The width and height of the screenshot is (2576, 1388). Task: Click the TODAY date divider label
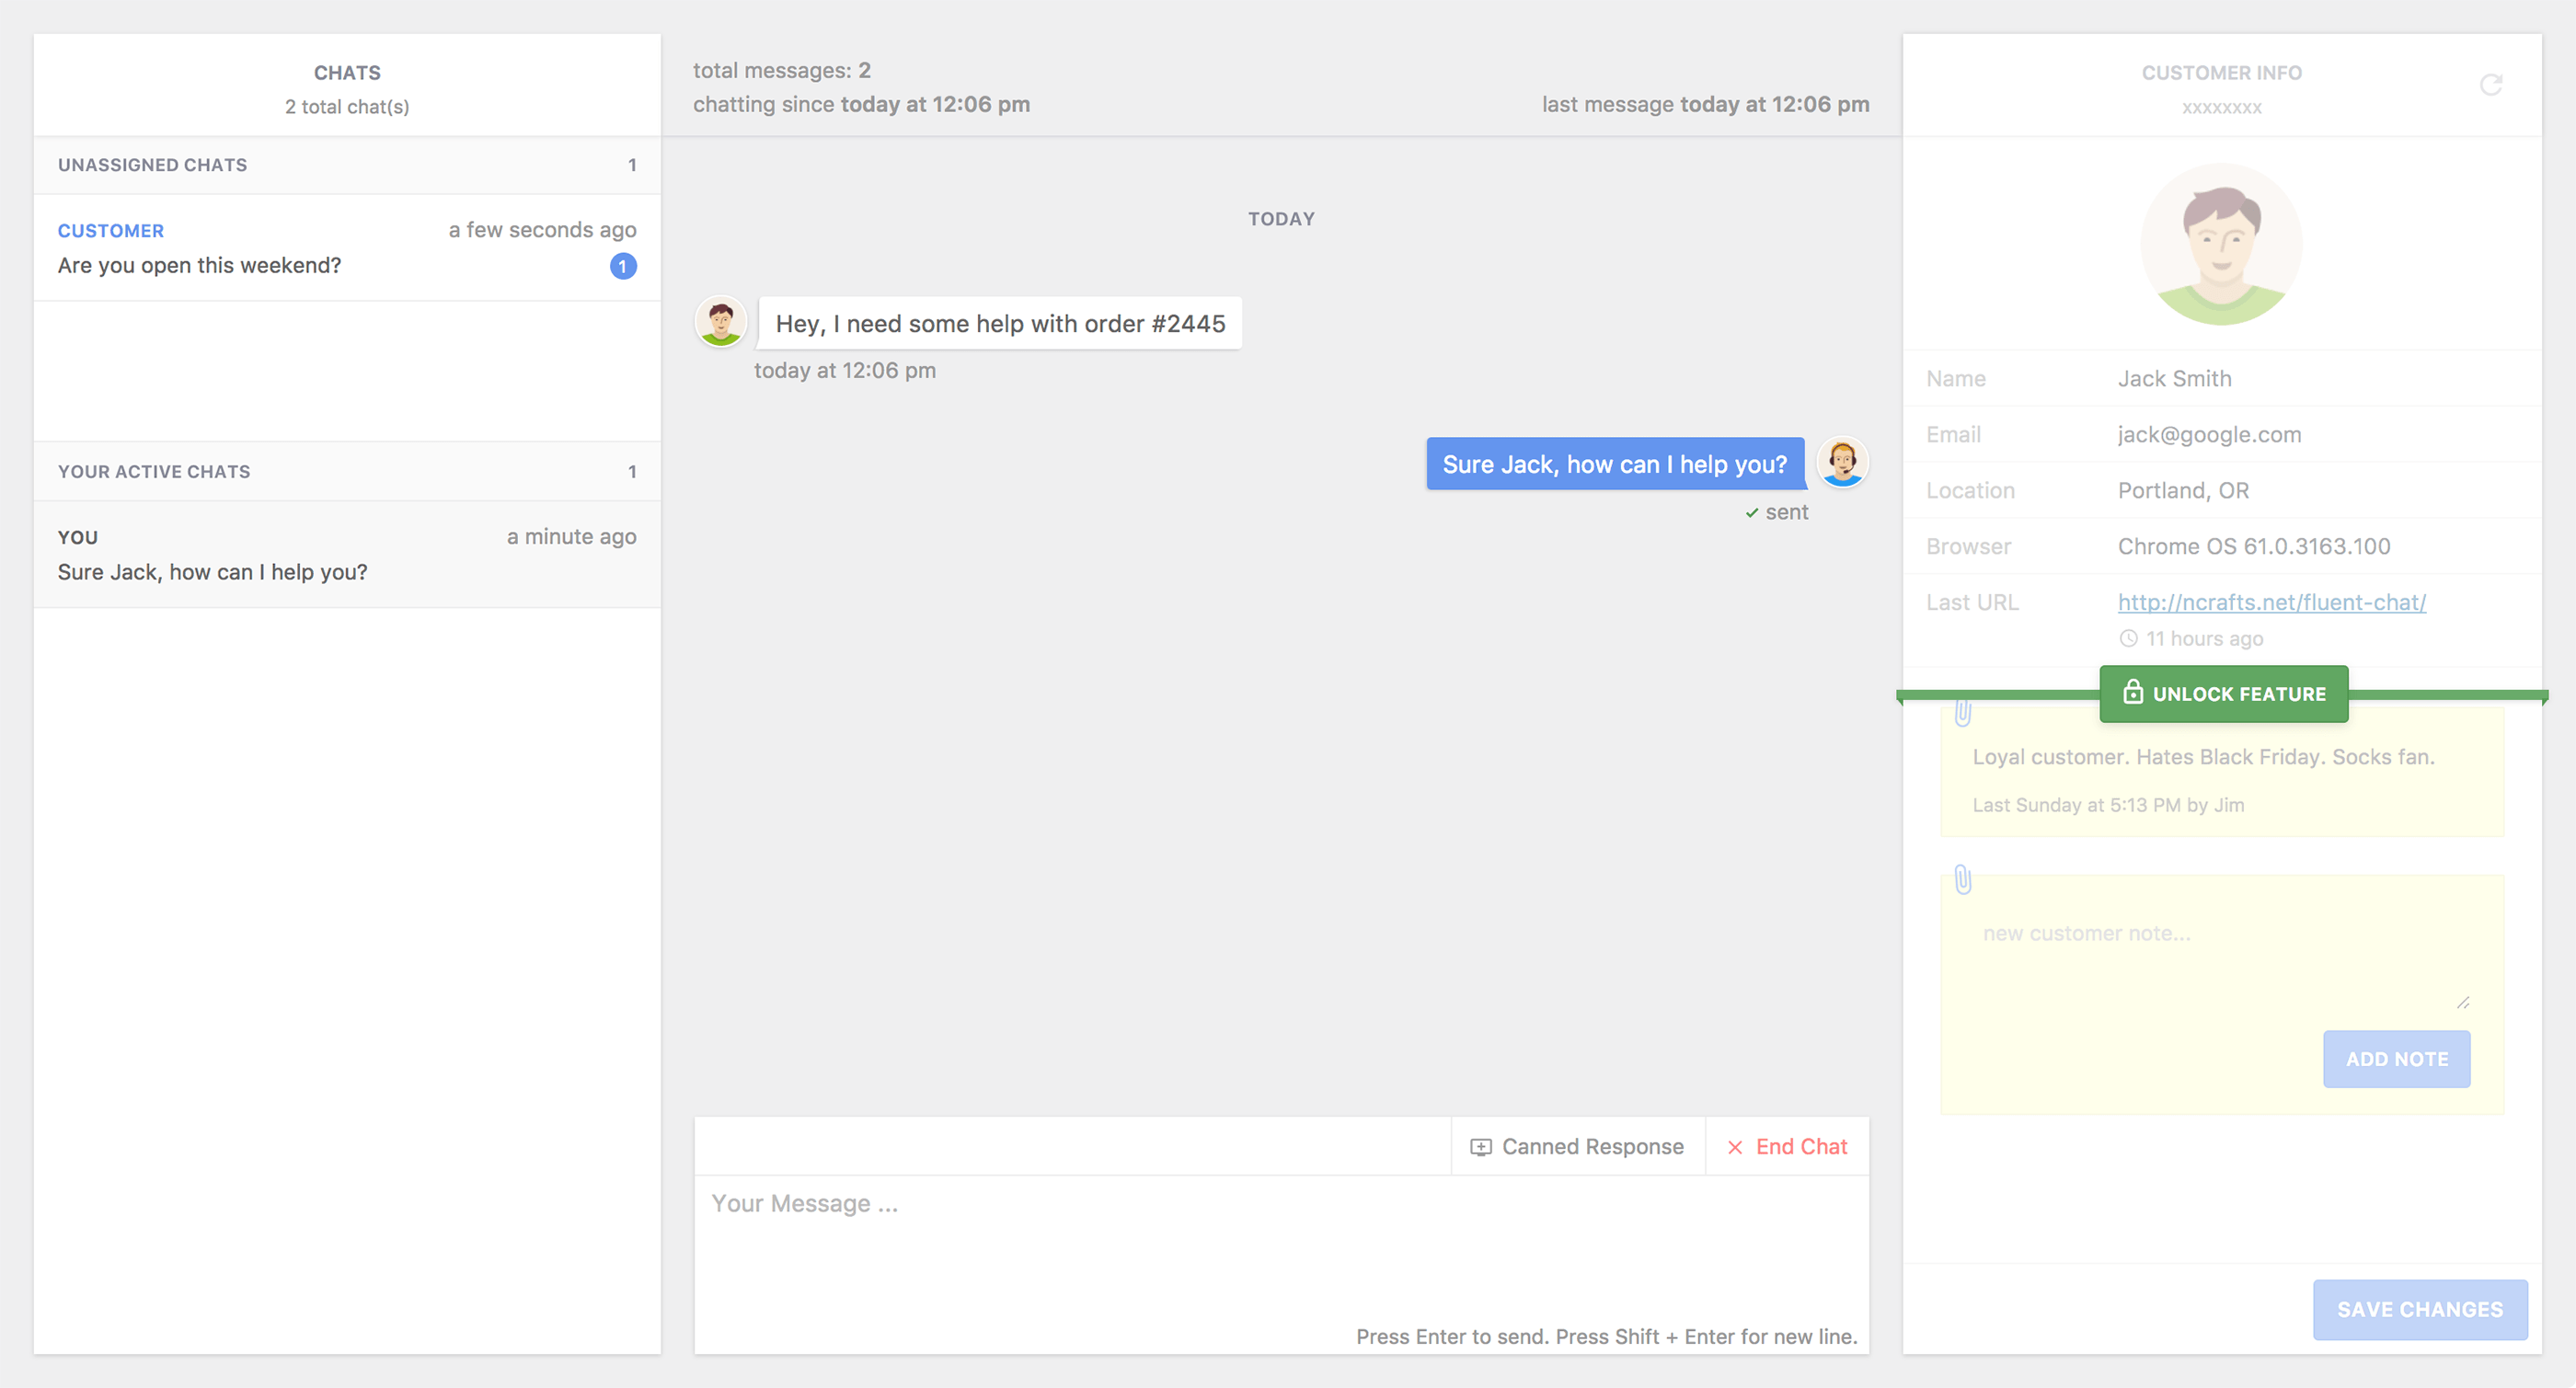coord(1281,219)
